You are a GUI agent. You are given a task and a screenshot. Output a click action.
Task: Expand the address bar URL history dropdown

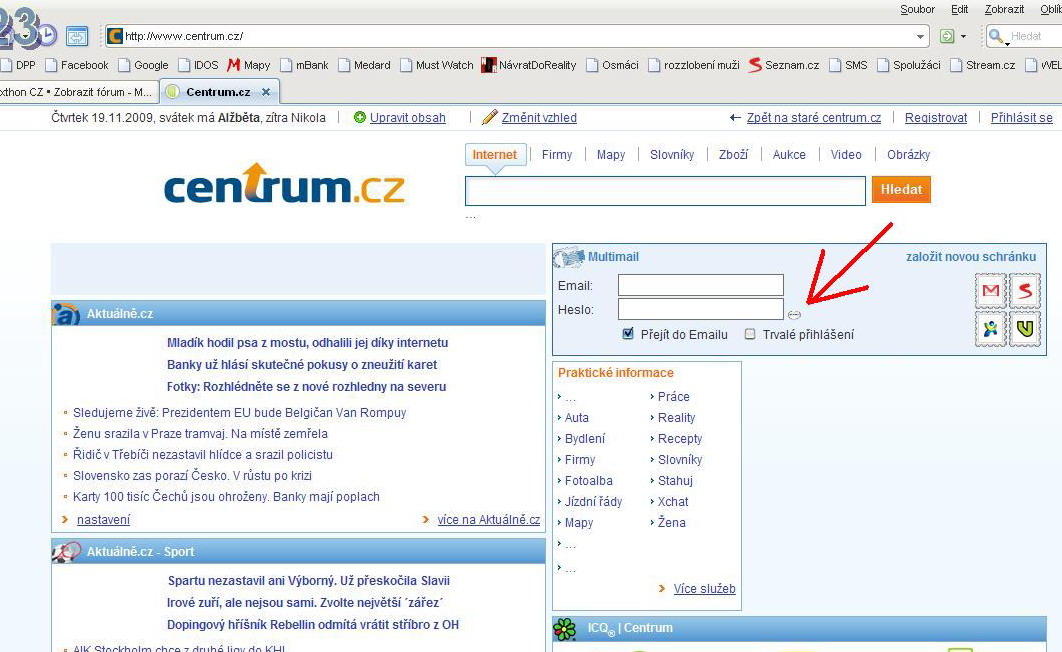point(921,36)
